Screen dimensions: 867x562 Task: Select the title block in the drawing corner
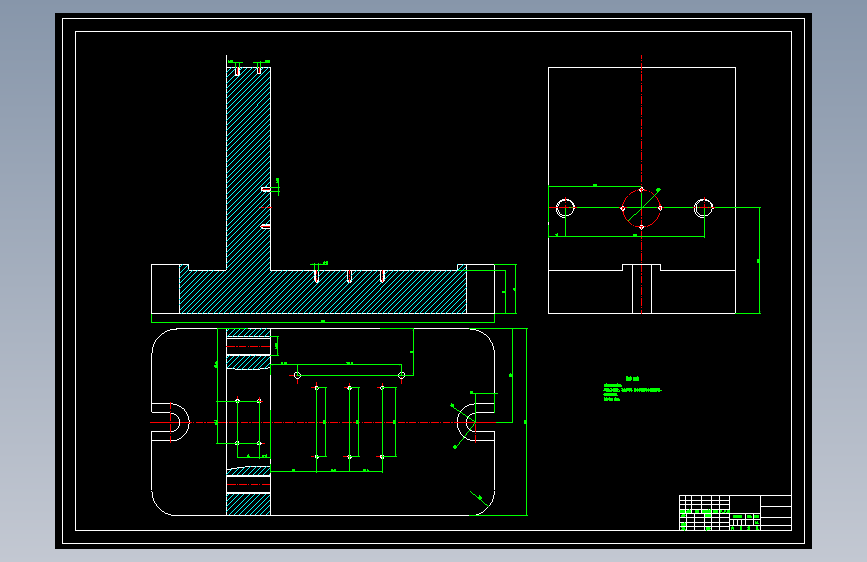735,513
